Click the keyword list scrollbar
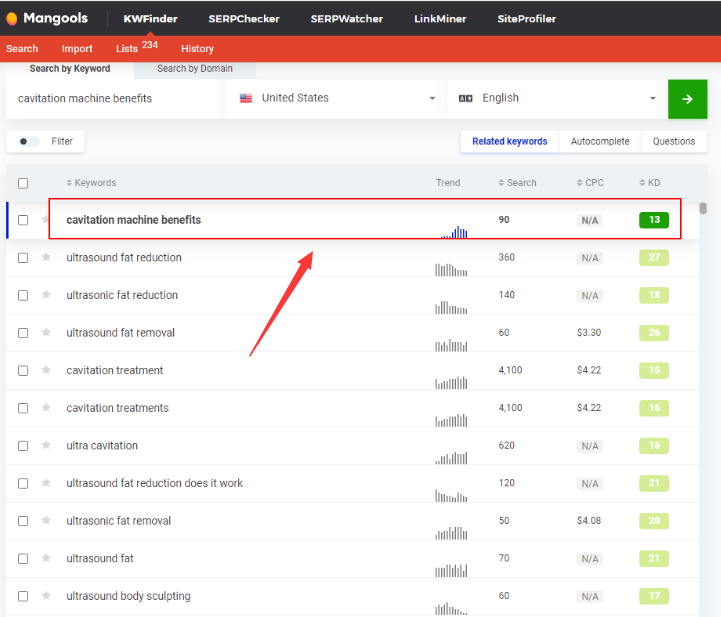This screenshot has height=617, width=721. (x=703, y=208)
